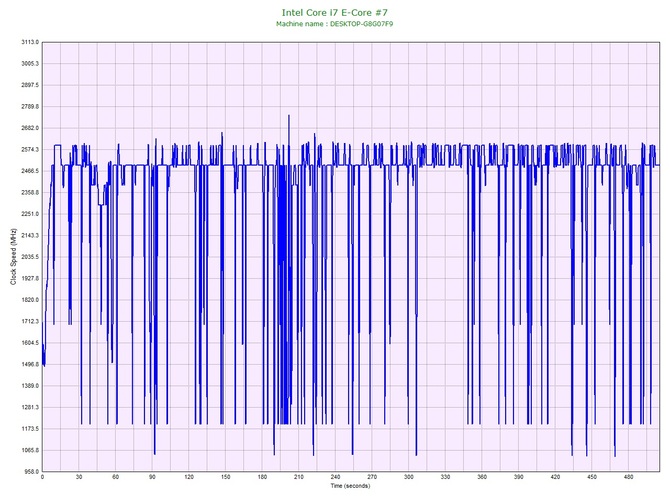Click the 330 seconds time axis label
670x503 pixels.
pyautogui.click(x=445, y=477)
